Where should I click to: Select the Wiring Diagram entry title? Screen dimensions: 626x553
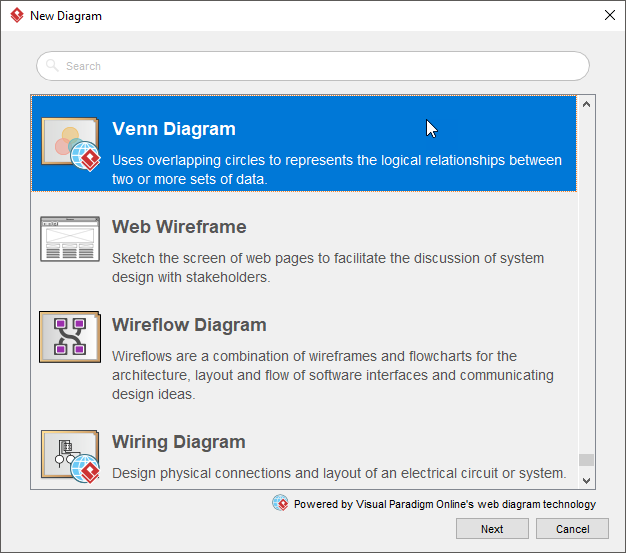178,442
